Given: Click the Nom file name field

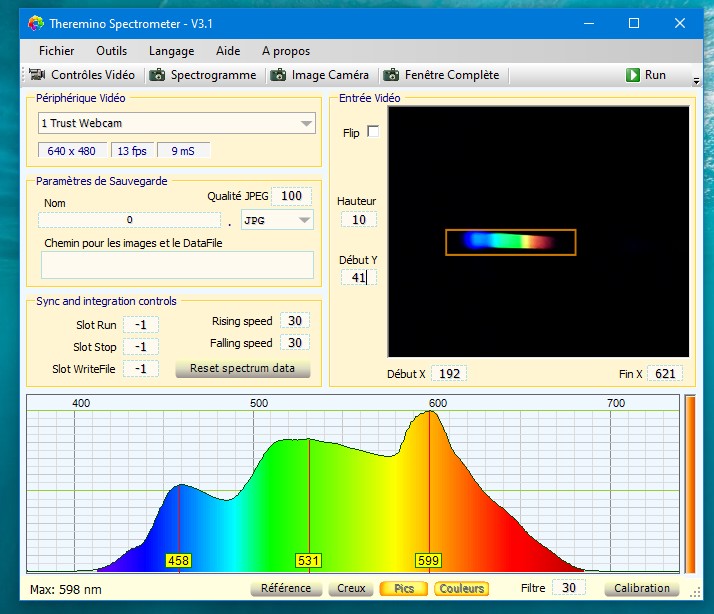Looking at the screenshot, I should (129, 220).
